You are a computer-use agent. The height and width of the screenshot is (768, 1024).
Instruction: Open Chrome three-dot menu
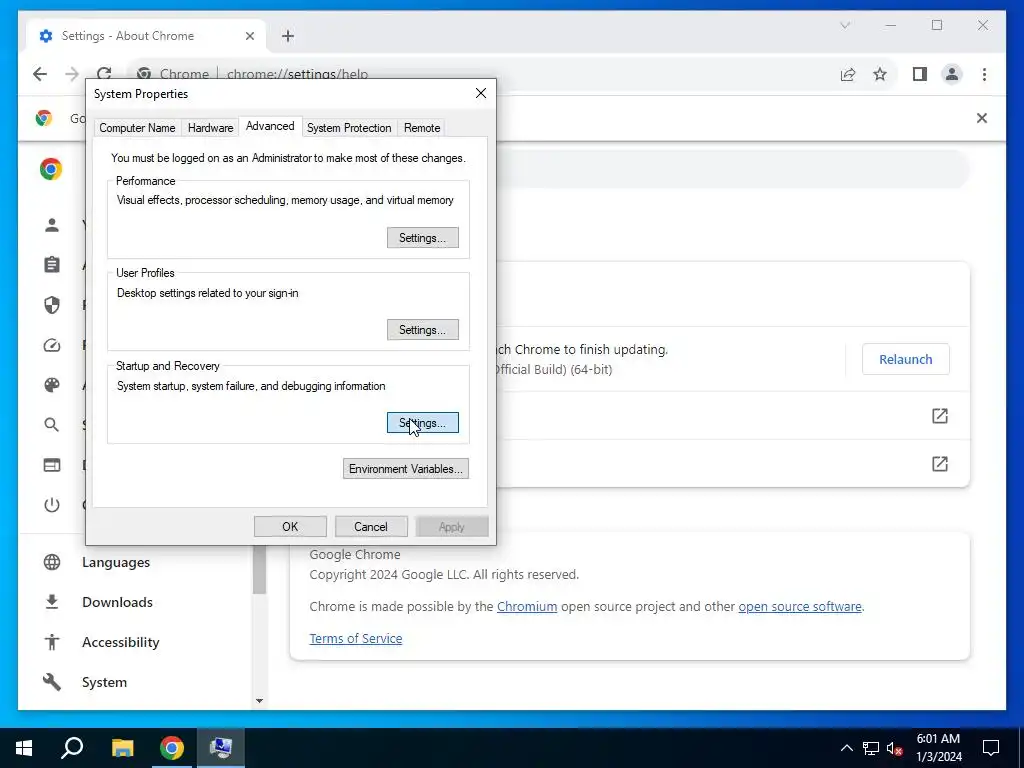(x=984, y=74)
